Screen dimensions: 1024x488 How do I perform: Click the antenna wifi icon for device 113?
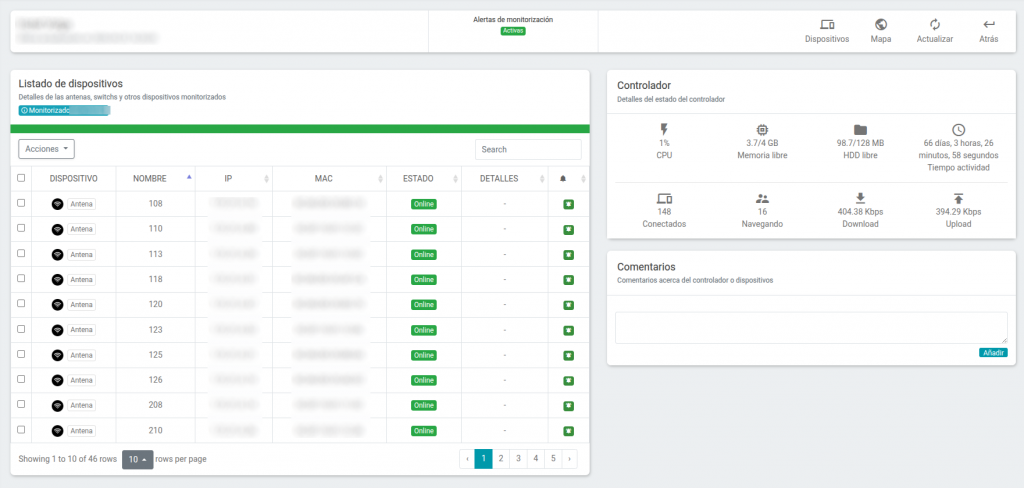[57, 254]
